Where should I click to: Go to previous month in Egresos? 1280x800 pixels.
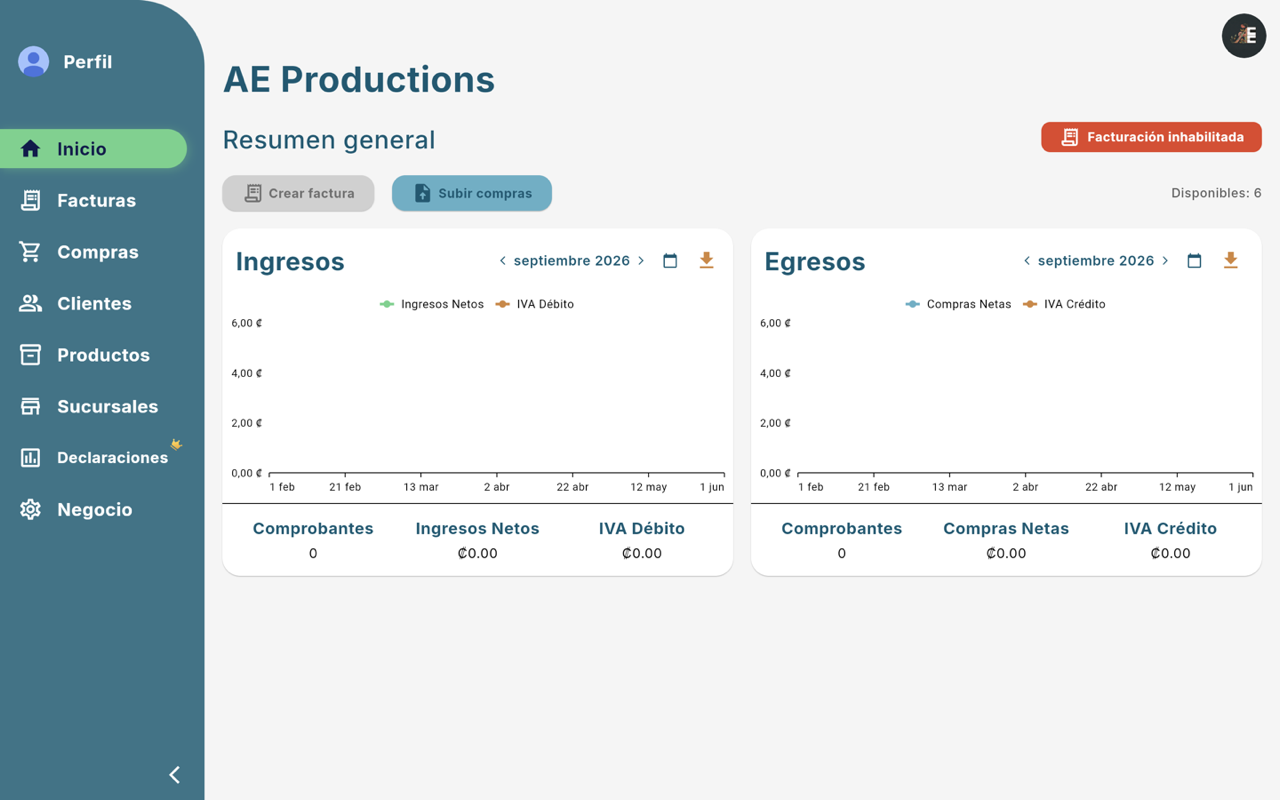click(x=1026, y=261)
